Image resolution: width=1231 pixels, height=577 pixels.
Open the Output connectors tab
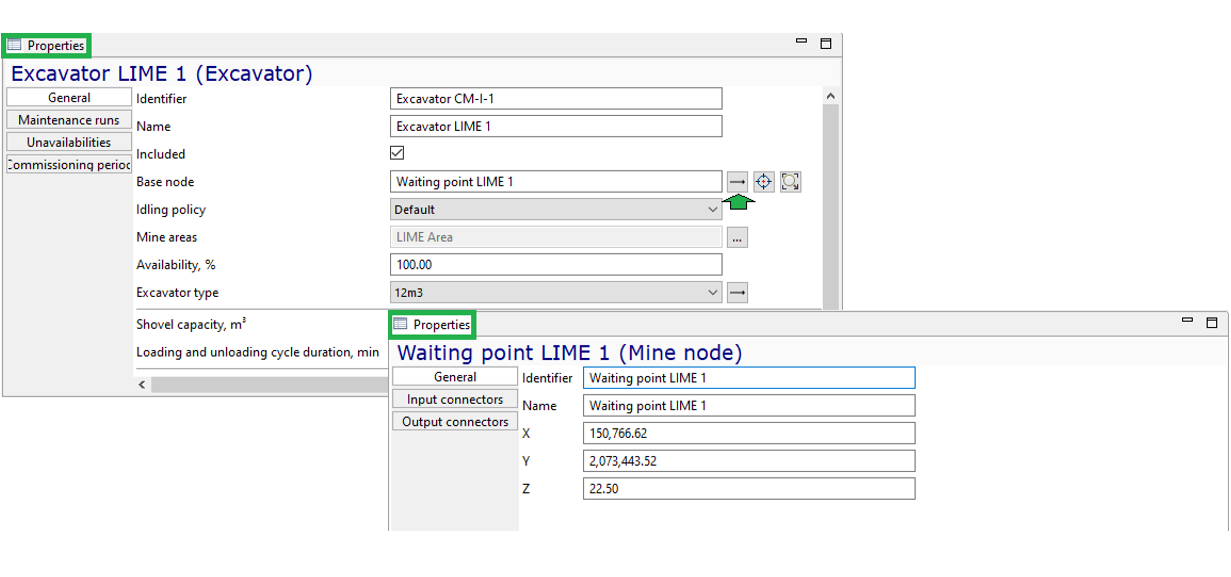[x=455, y=421]
